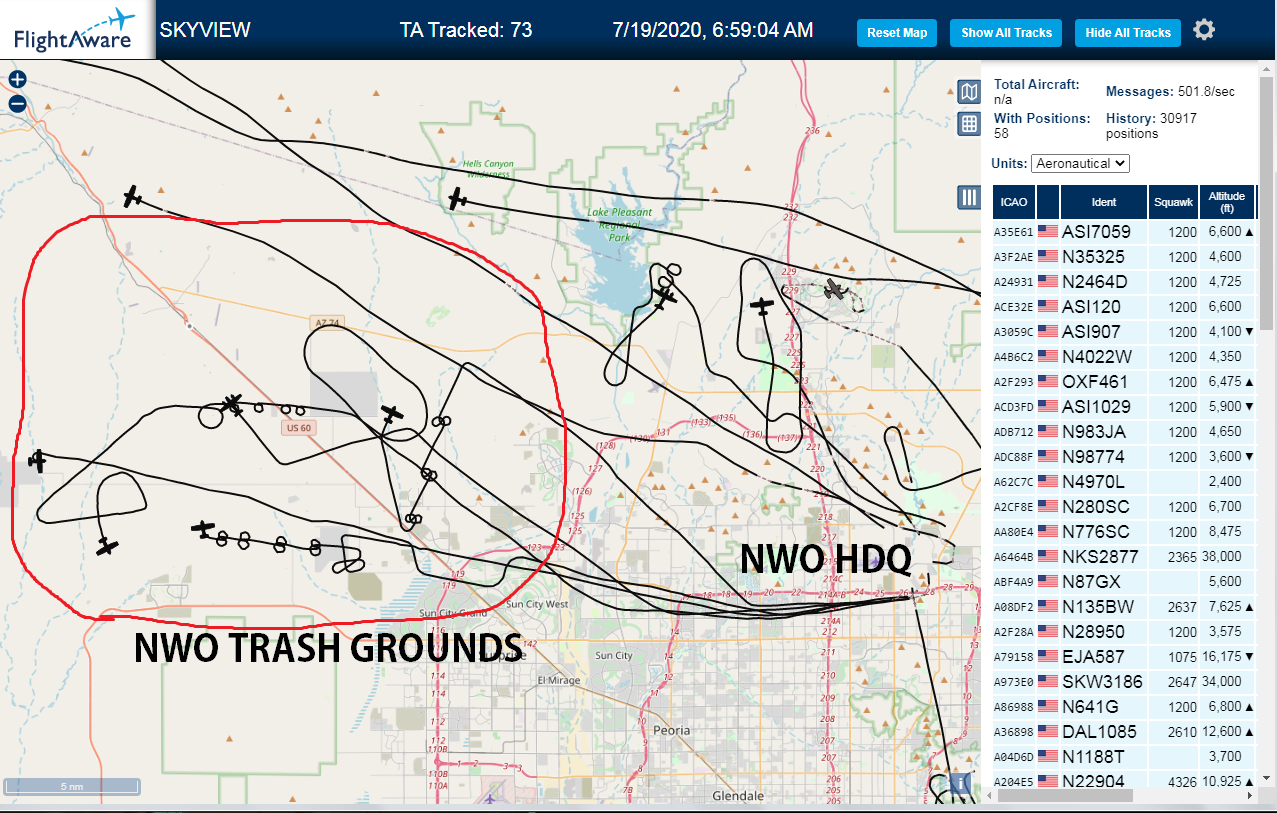Screen dimensions: 1277x813
Task: Select the N22904 ident
Action: (x=1093, y=781)
